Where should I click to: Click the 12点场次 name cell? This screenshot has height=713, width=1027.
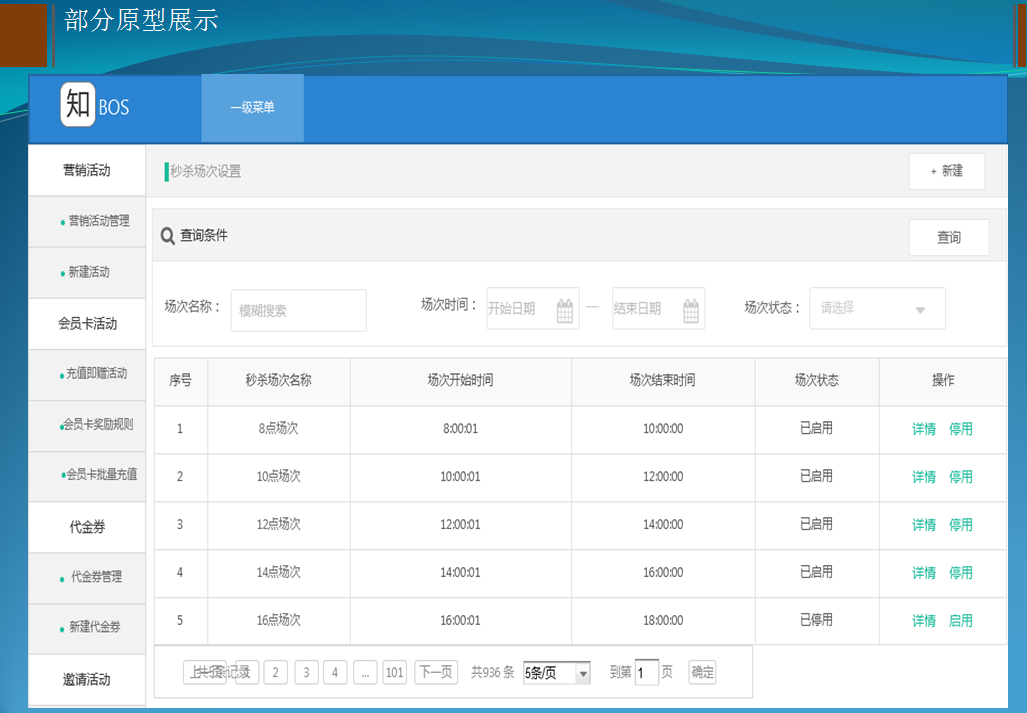278,524
